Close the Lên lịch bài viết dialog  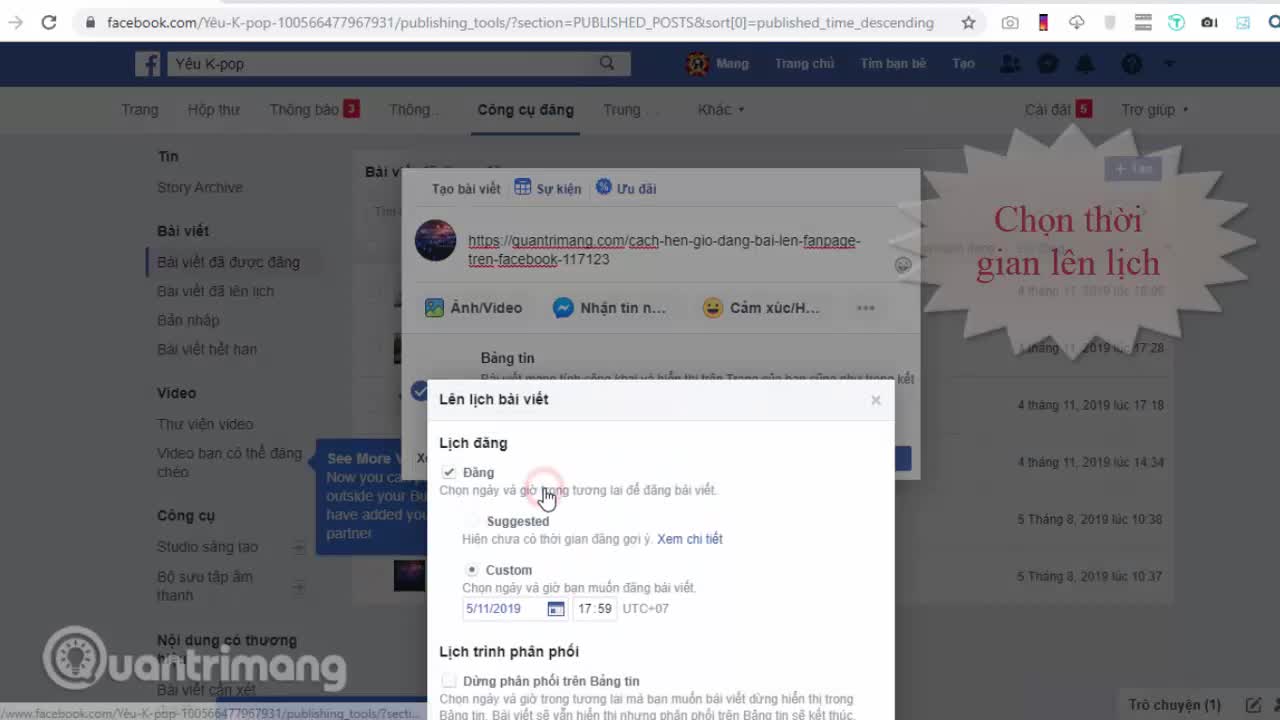tap(876, 400)
